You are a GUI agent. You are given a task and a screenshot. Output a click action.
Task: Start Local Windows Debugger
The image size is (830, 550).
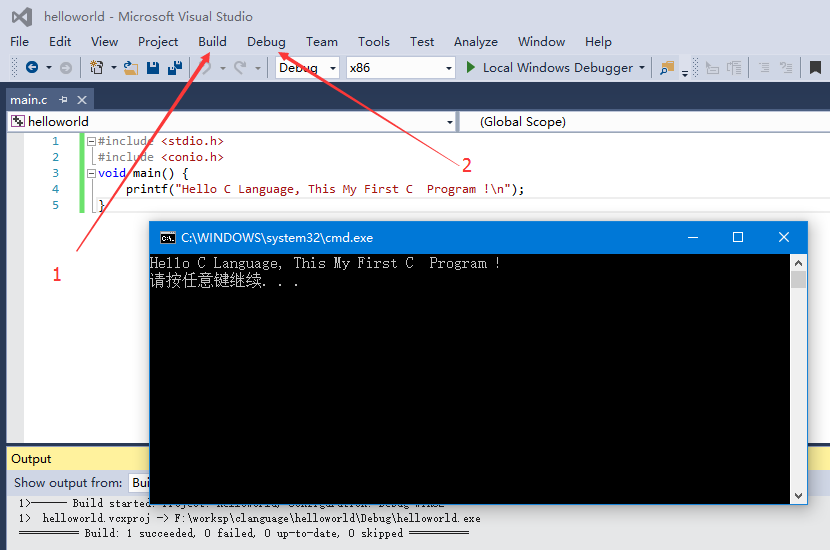tap(550, 68)
